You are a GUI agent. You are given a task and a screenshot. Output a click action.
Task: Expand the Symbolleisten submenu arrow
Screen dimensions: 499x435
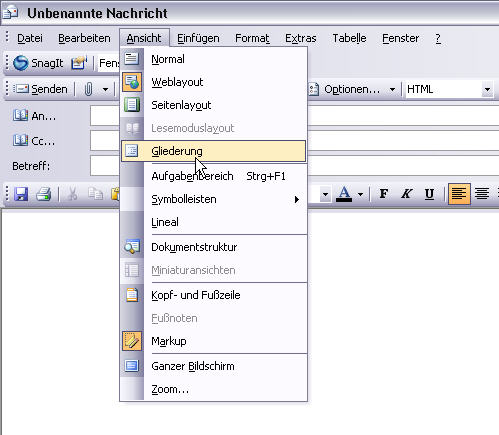pyautogui.click(x=296, y=199)
